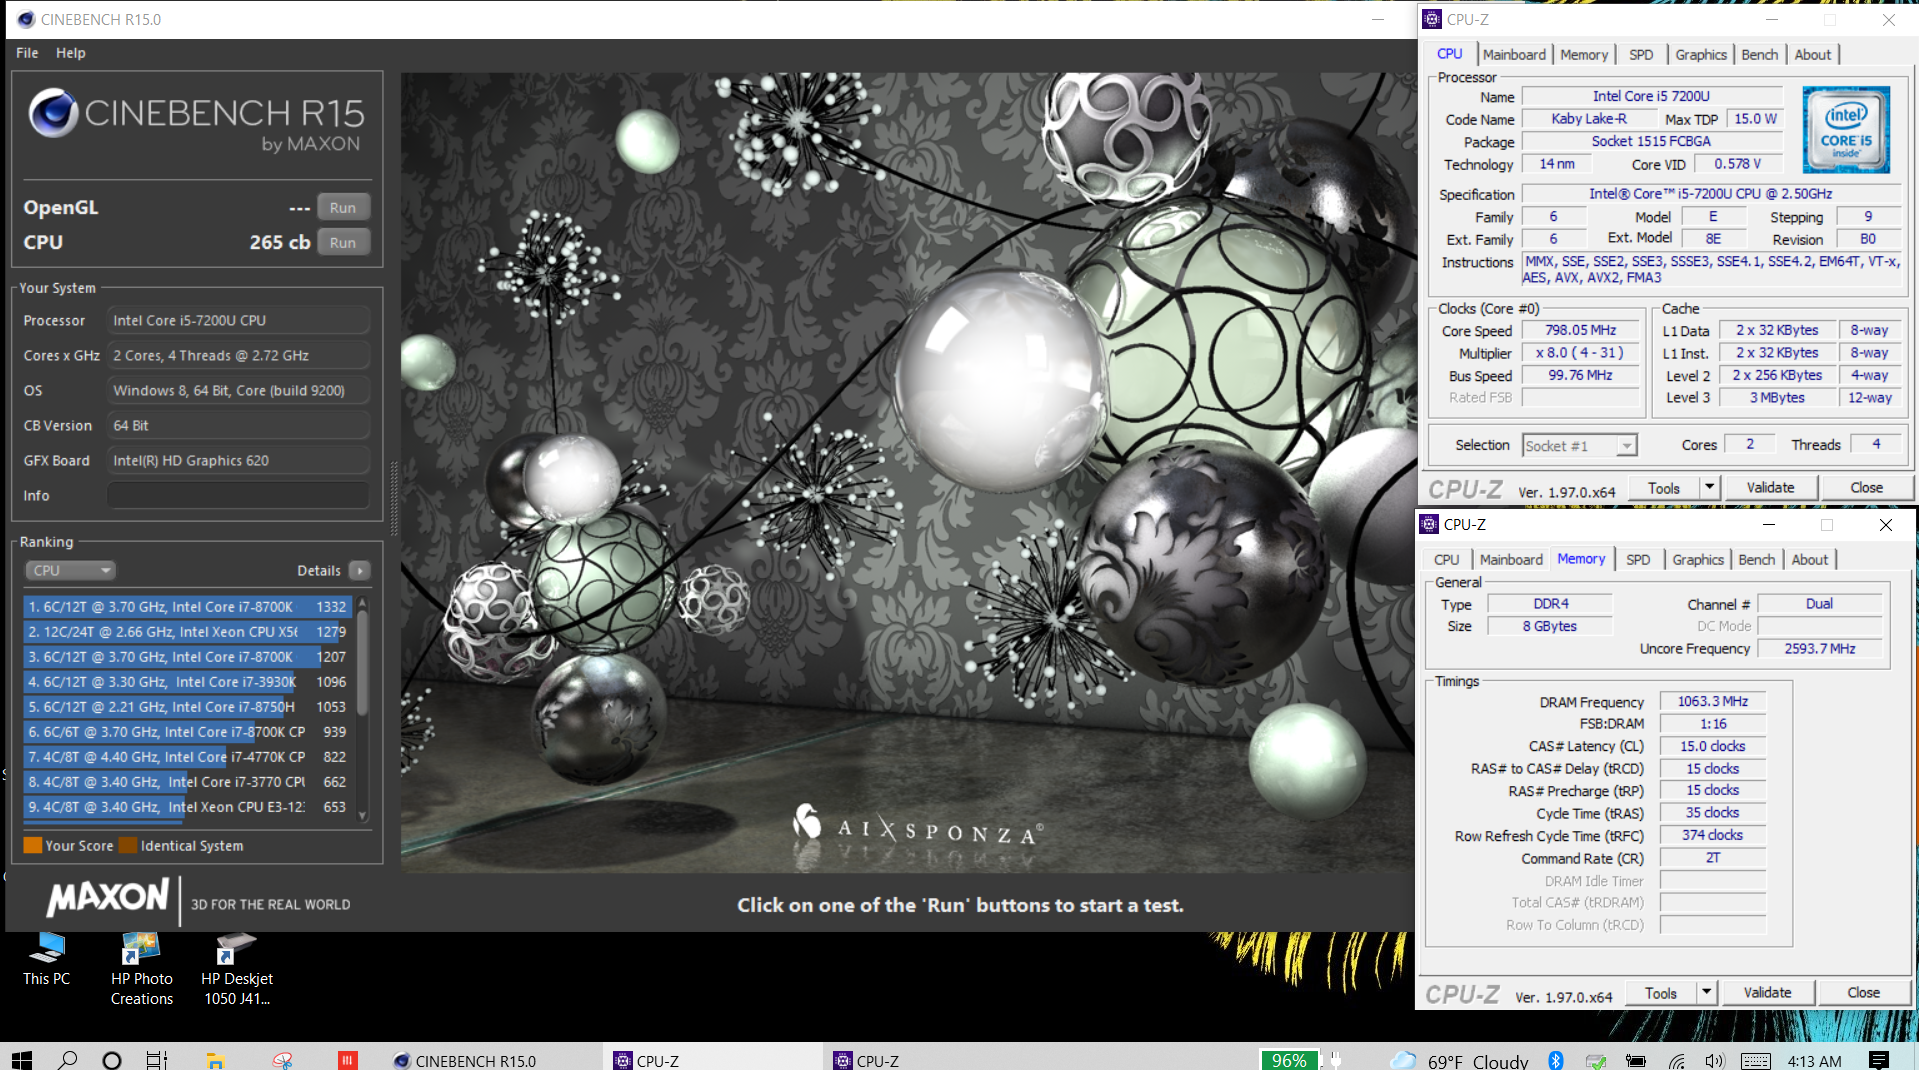Switch to About tab in top CPU-Z
1919x1070 pixels.
point(1813,55)
